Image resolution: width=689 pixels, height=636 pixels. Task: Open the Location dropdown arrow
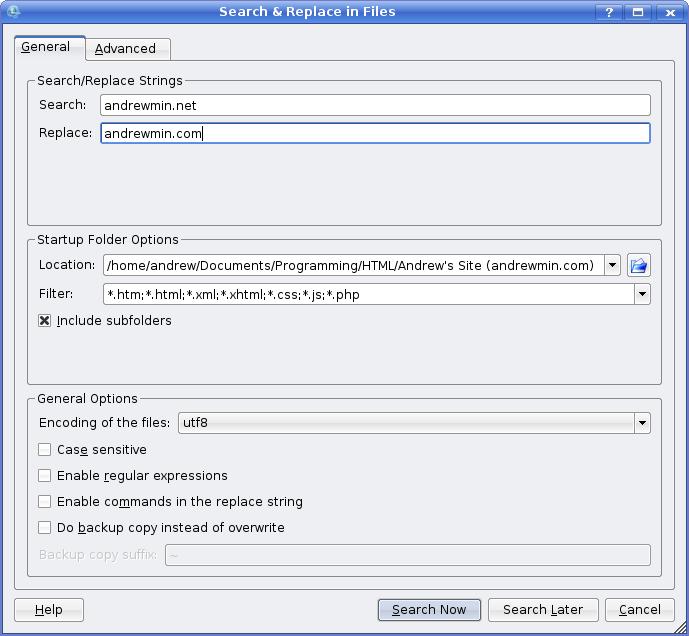(x=612, y=265)
